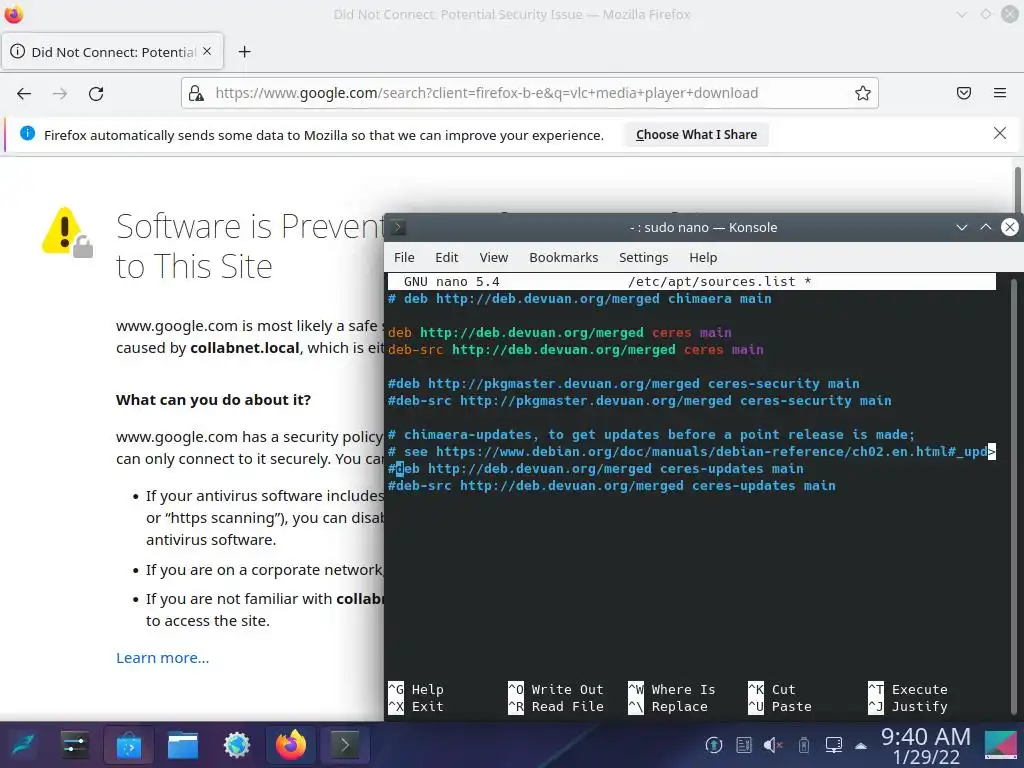Click the '^O Write Out' nano shortcut
This screenshot has width=1024, height=768.
tap(556, 690)
